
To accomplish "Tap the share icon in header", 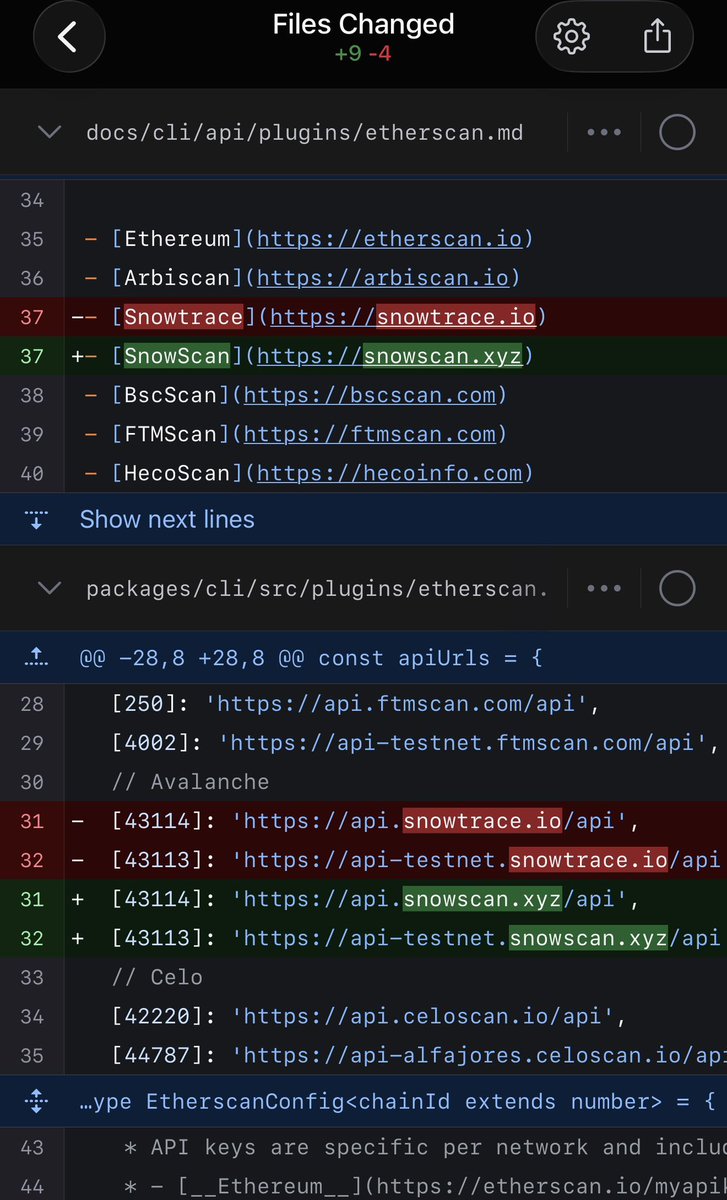I will click(657, 37).
